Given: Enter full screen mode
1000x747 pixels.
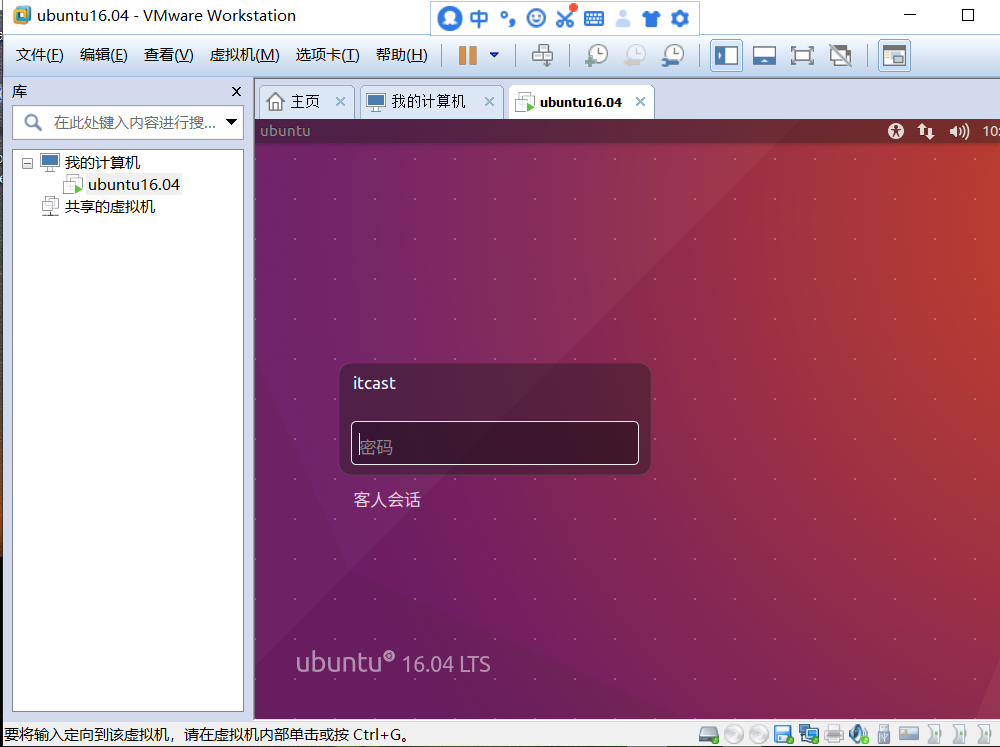Looking at the screenshot, I should [x=802, y=56].
